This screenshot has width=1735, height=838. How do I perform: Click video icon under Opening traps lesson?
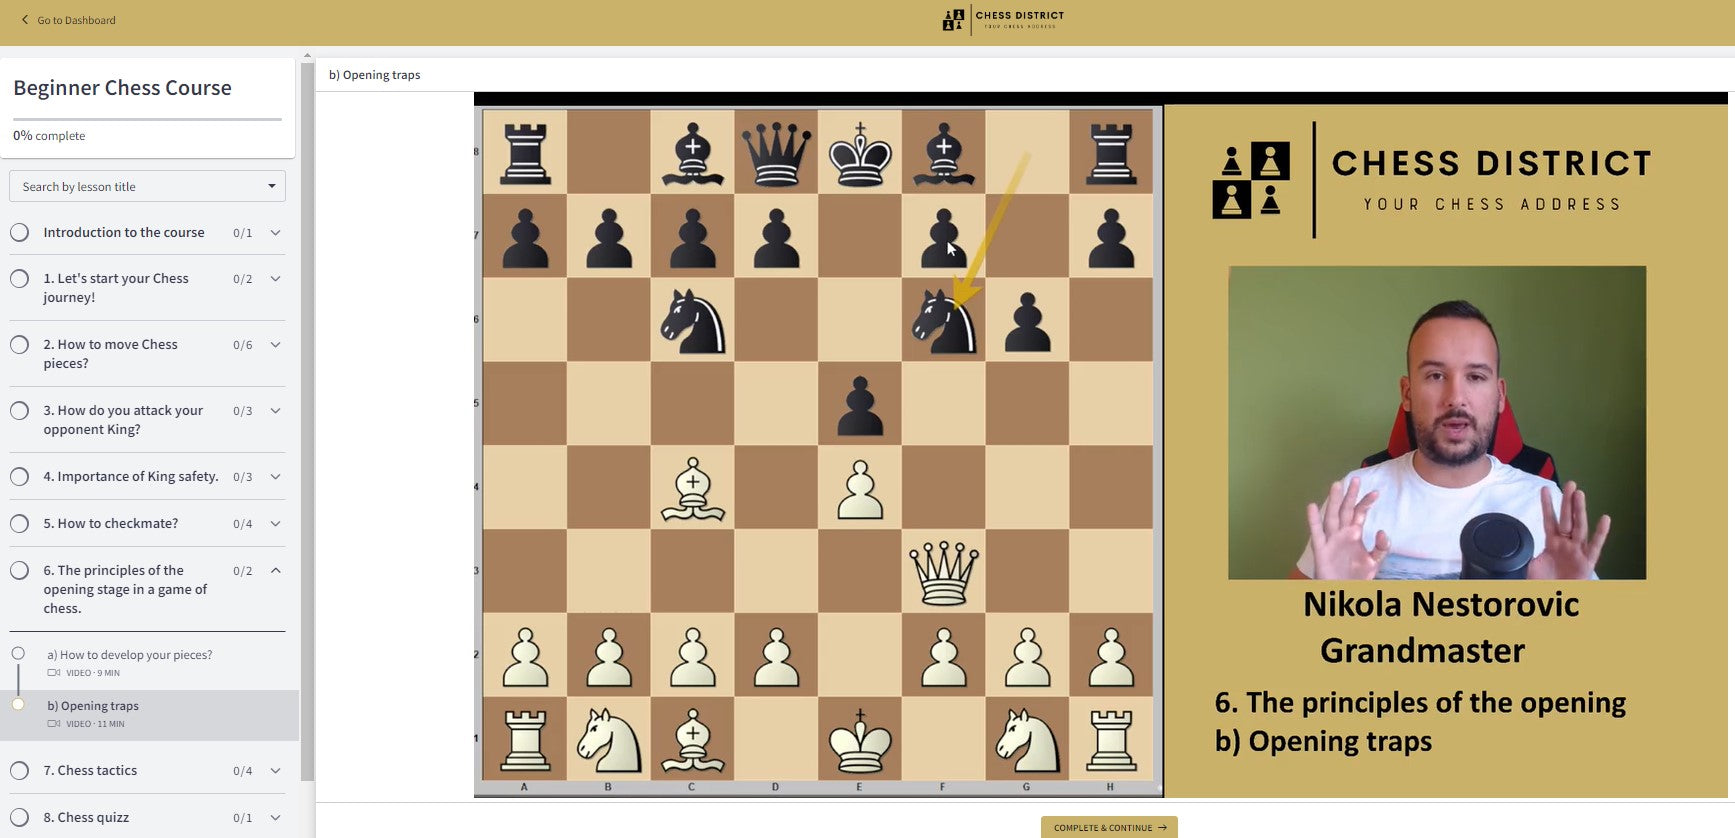click(x=54, y=724)
